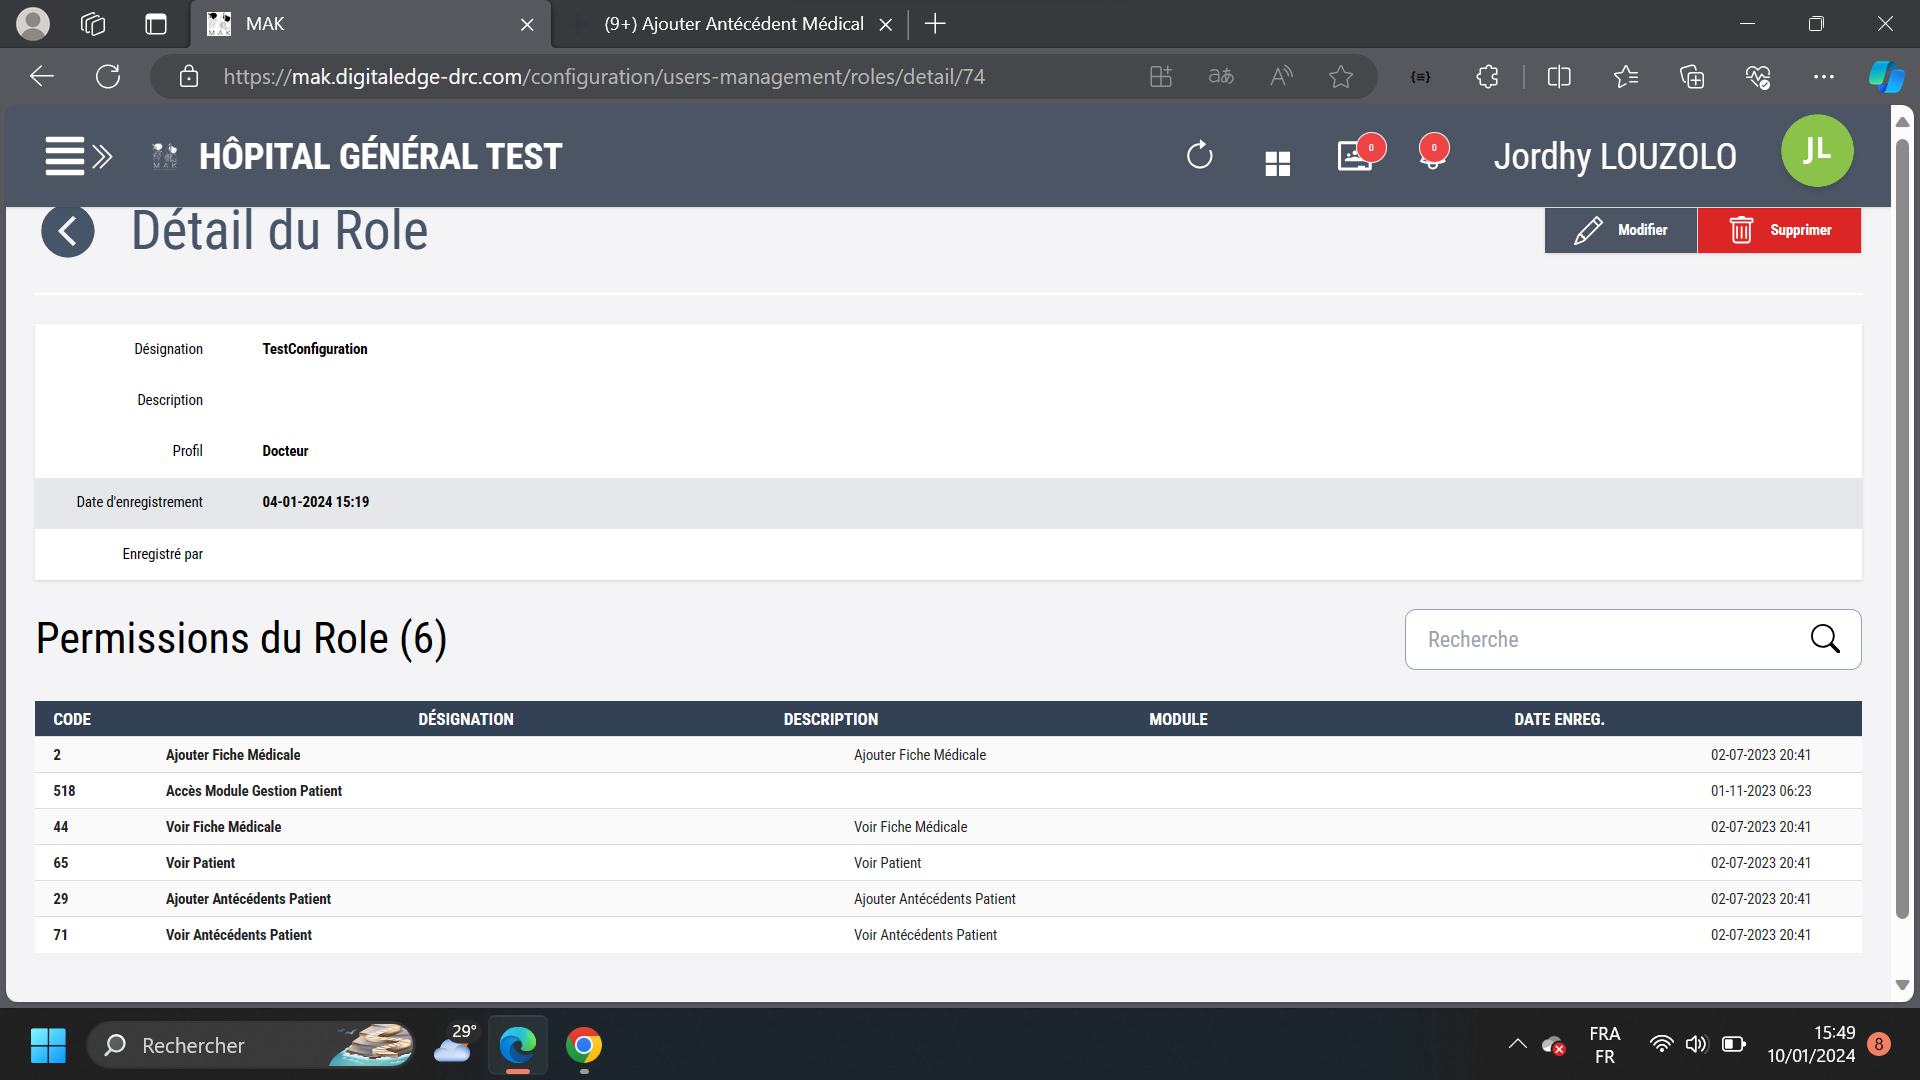Open browser essentials heart icon

click(1758, 77)
